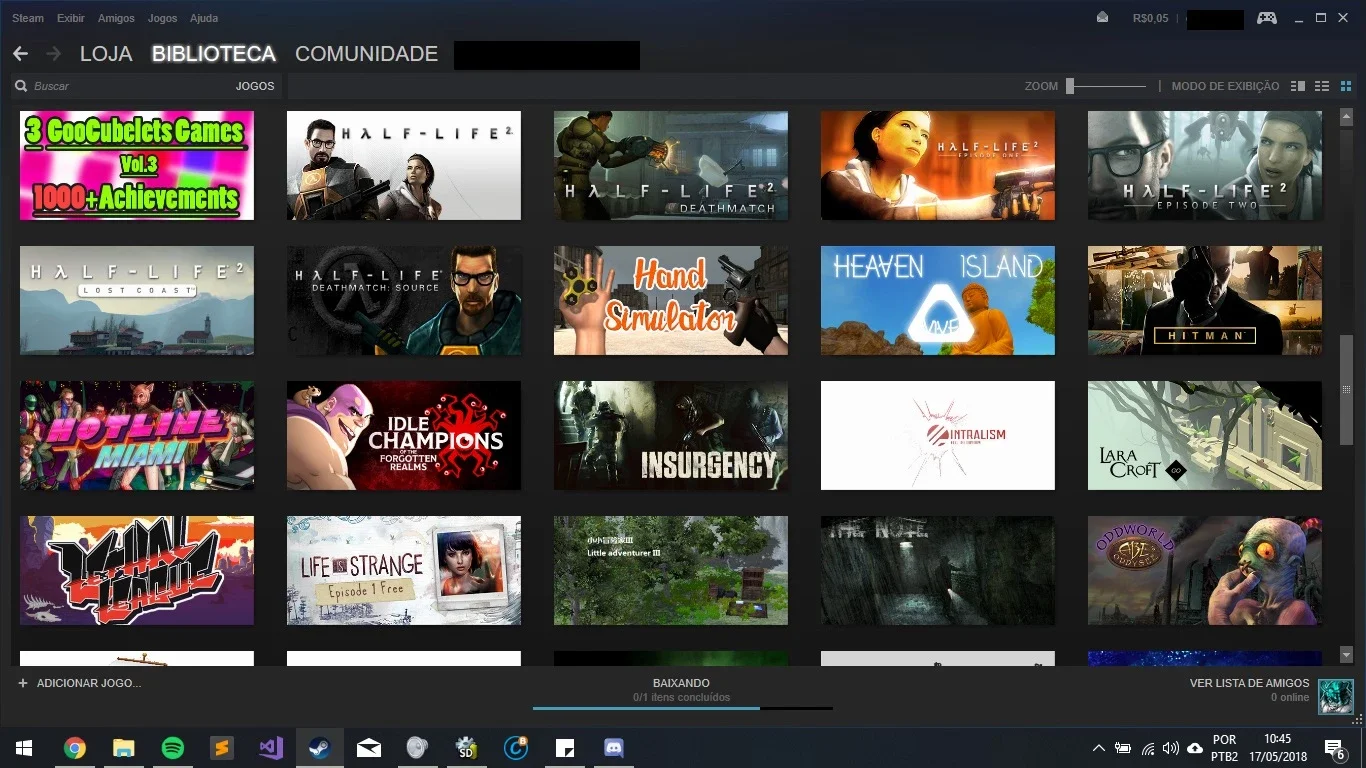Select Oddworld Abe's Oddysee tile
This screenshot has width=1366, height=768.
[x=1205, y=570]
